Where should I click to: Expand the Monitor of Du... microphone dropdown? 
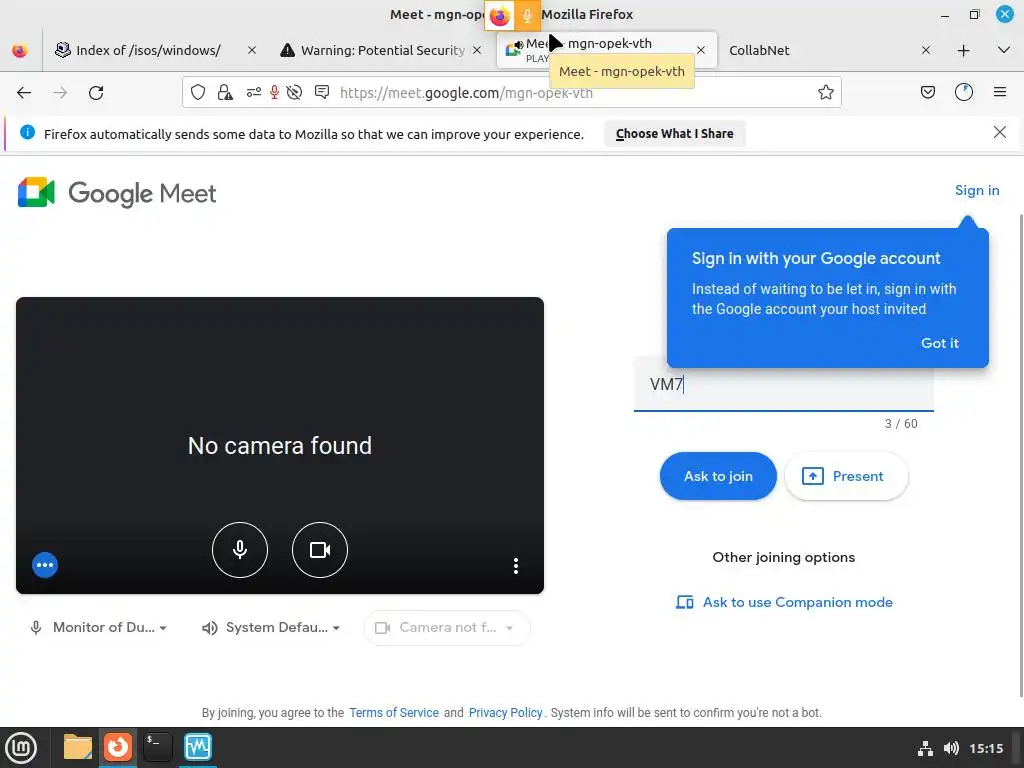point(98,628)
